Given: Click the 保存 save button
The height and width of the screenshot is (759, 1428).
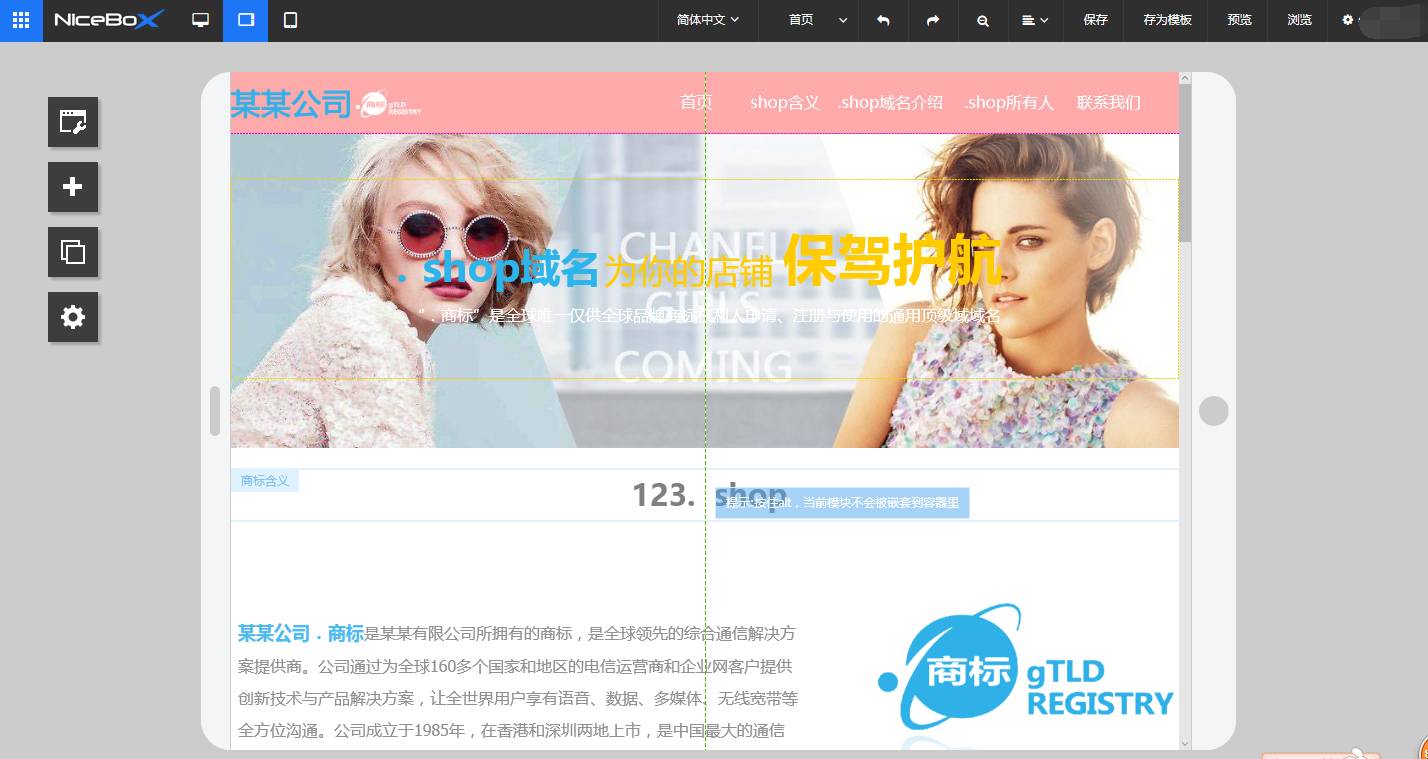Looking at the screenshot, I should (x=1094, y=20).
